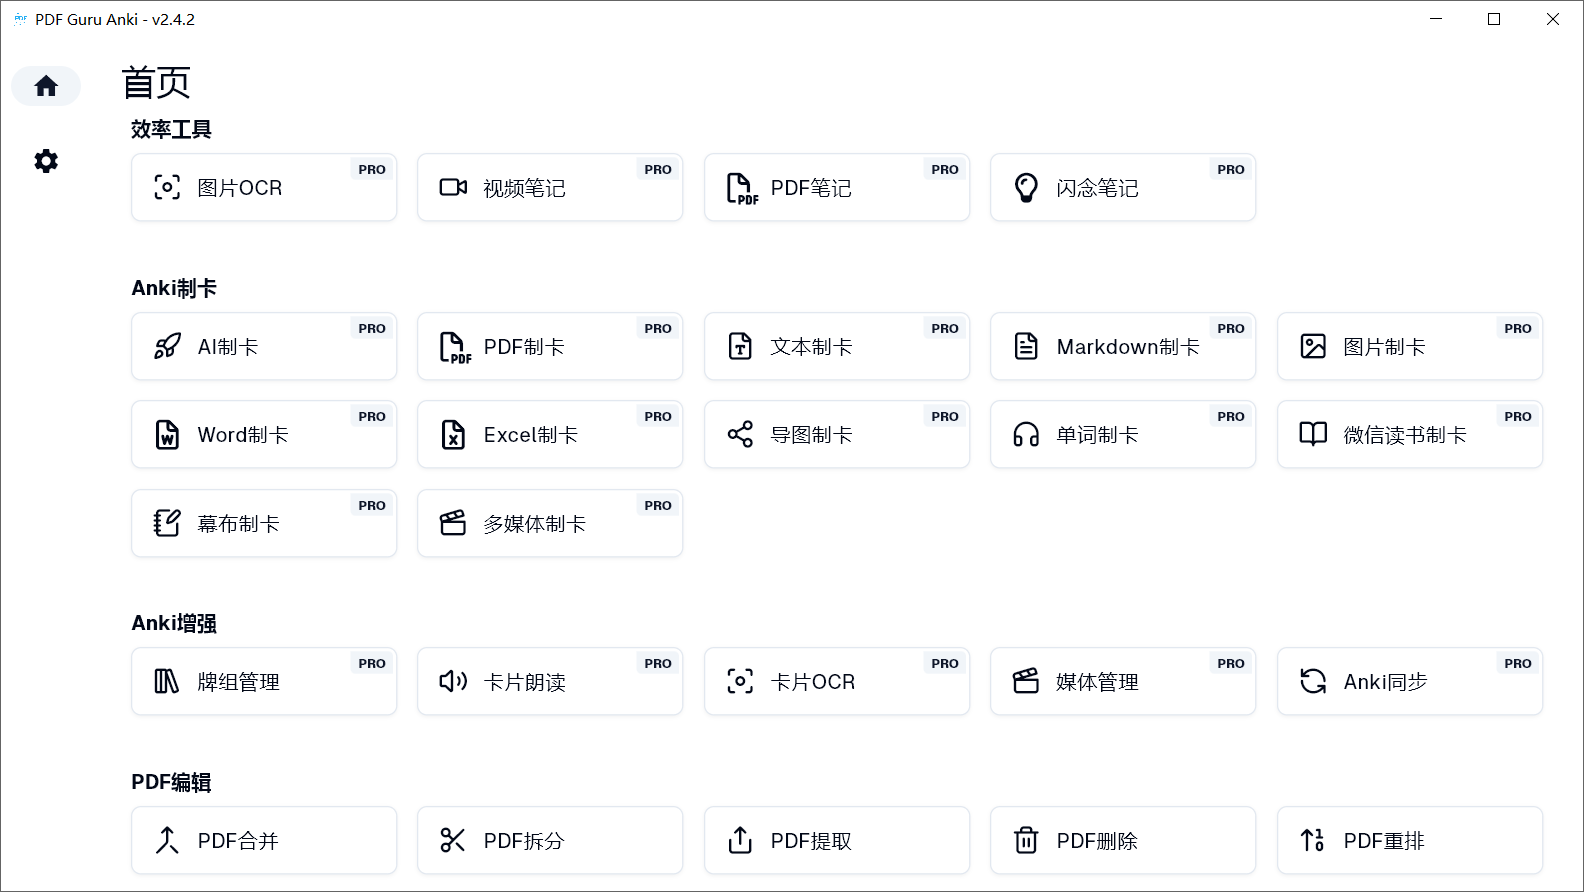Screen dimensions: 1584x892
Task: Click the 微信读书制卡 open book icon
Action: 1313,433
